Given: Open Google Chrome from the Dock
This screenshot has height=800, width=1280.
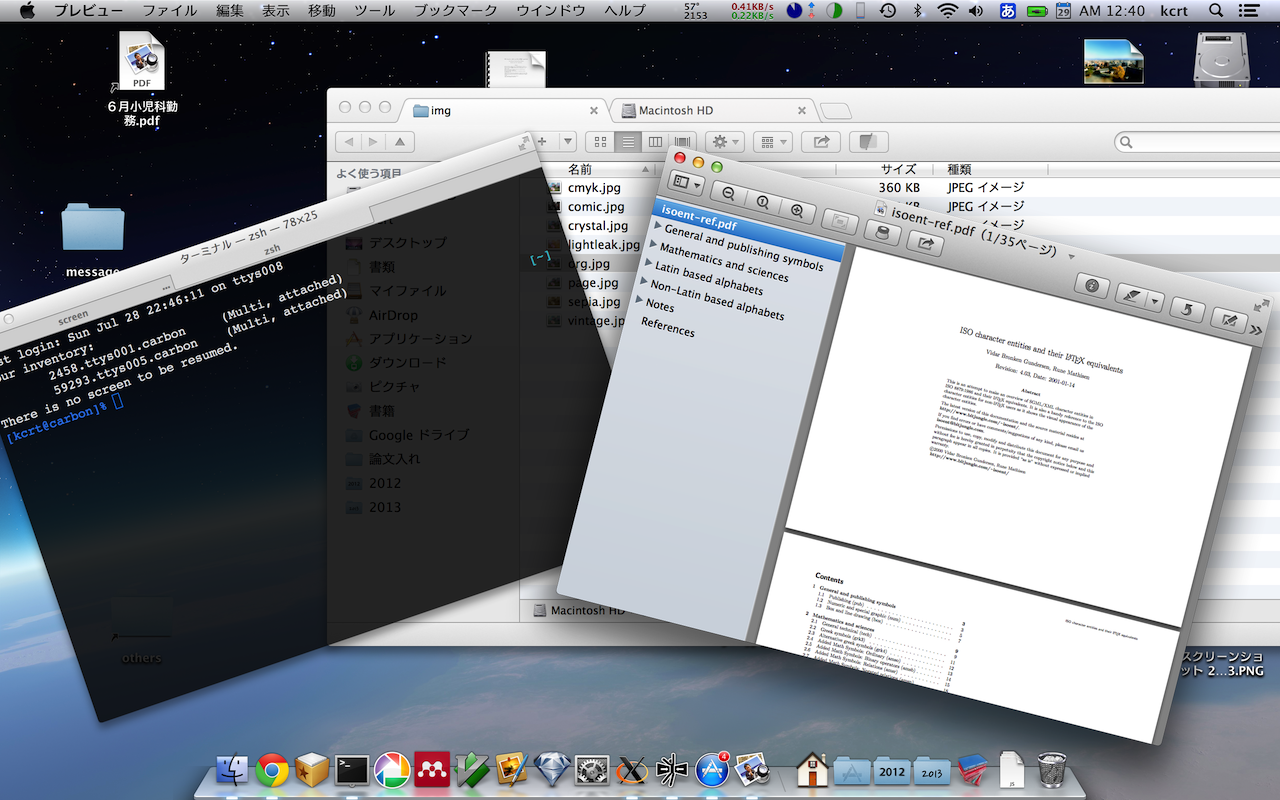Looking at the screenshot, I should 272,769.
